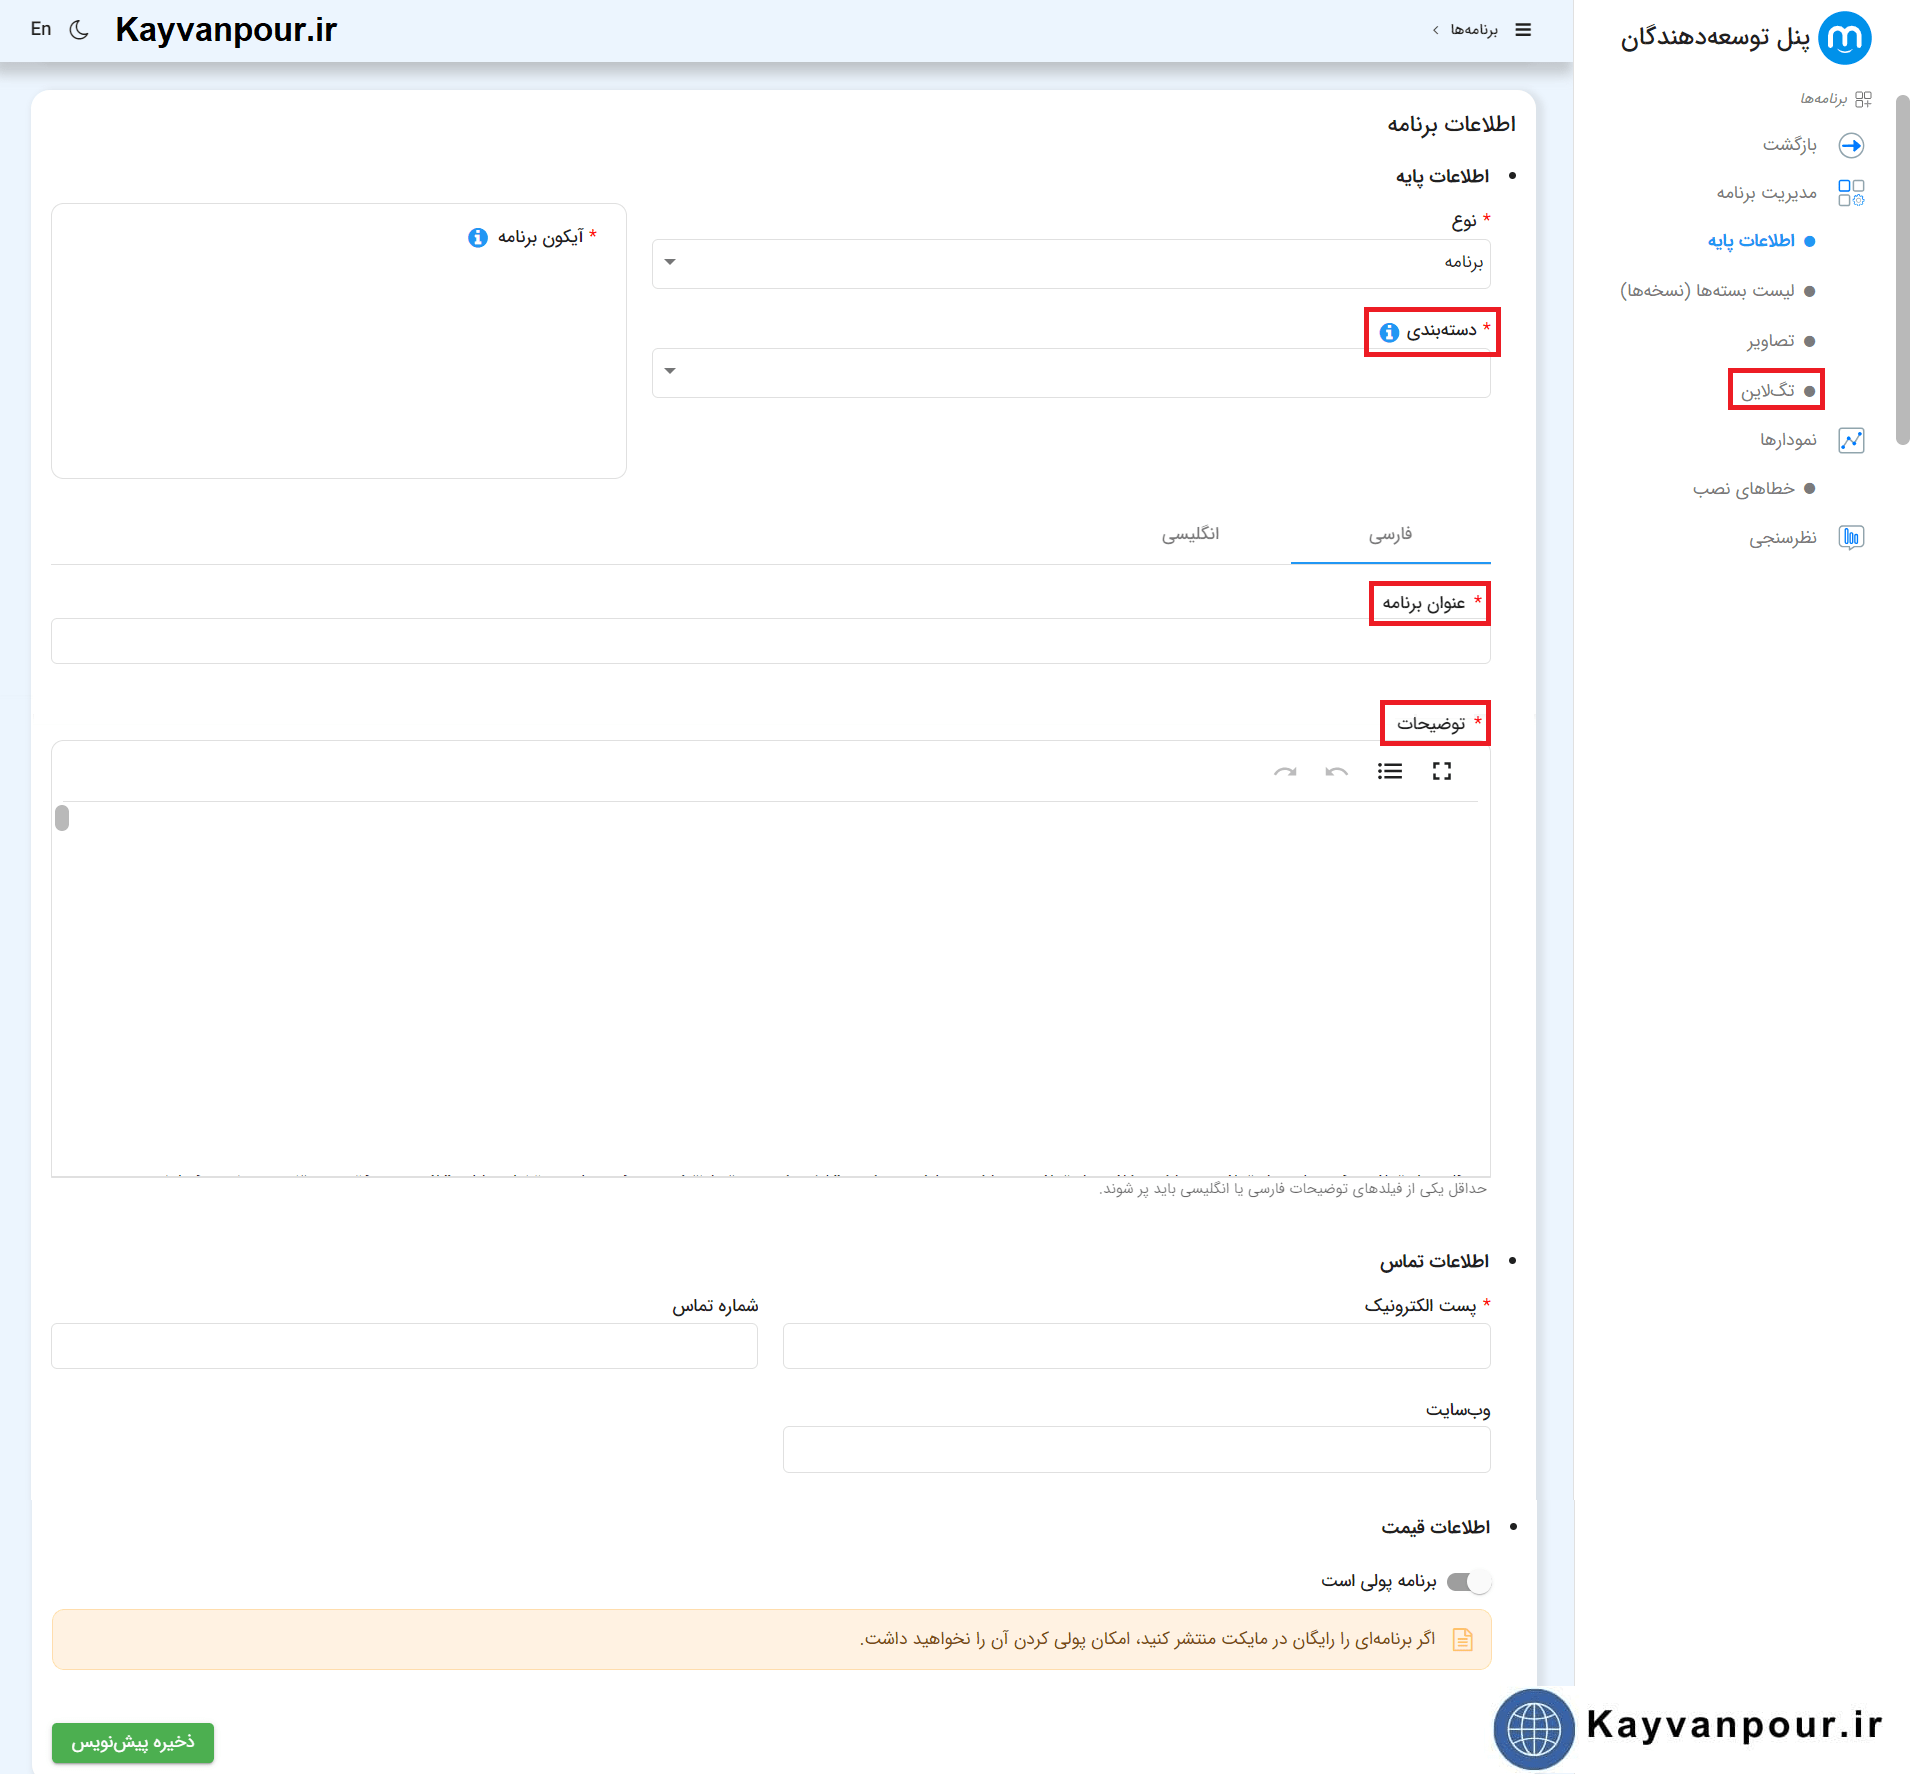This screenshot has height=1774, width=1912.
Task: Toggle fullscreen in description editor
Action: [x=1441, y=771]
